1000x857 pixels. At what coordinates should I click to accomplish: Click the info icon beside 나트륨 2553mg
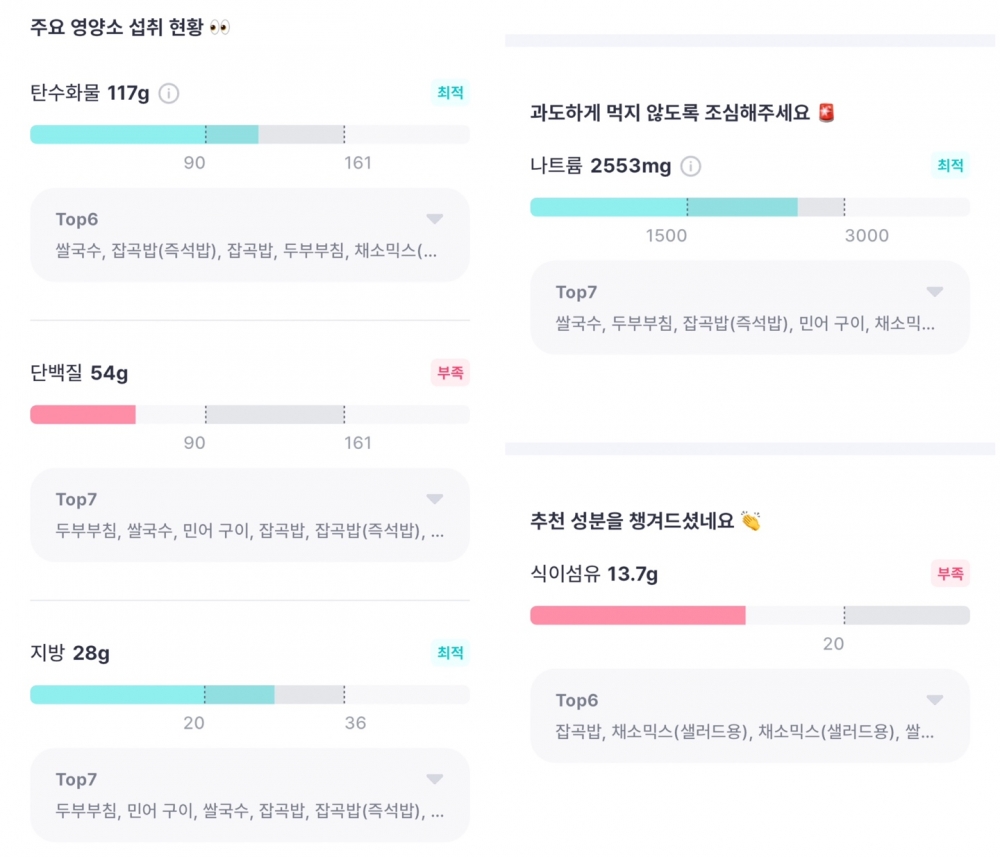pyautogui.click(x=690, y=166)
